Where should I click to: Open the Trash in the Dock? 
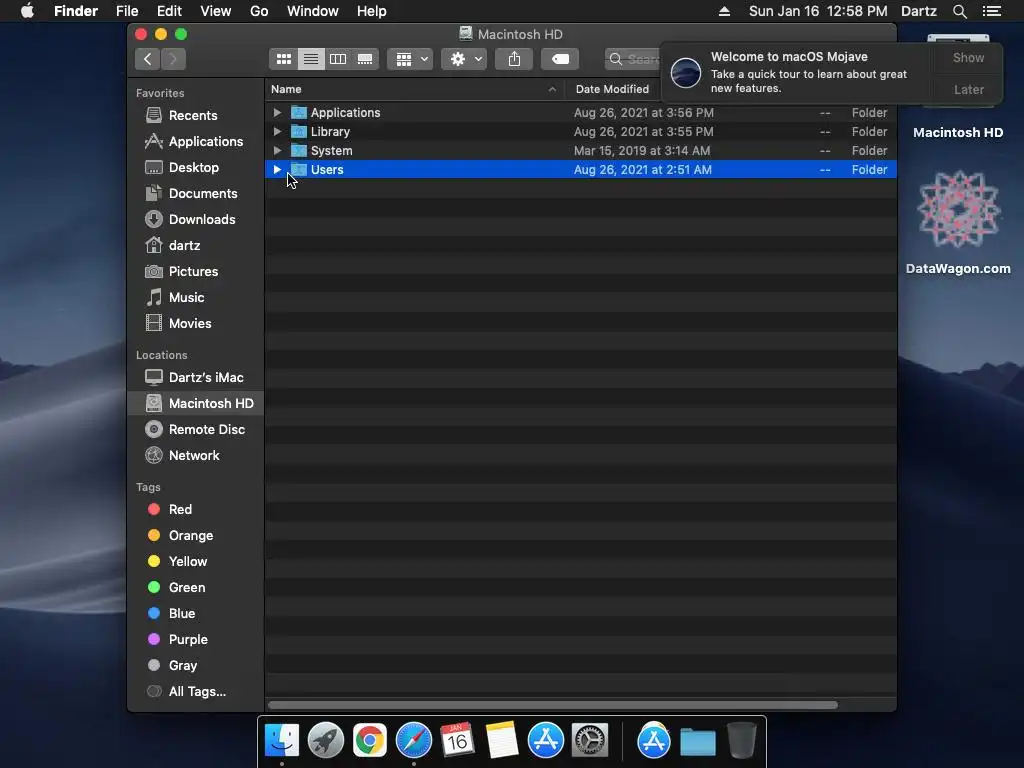pyautogui.click(x=742, y=740)
